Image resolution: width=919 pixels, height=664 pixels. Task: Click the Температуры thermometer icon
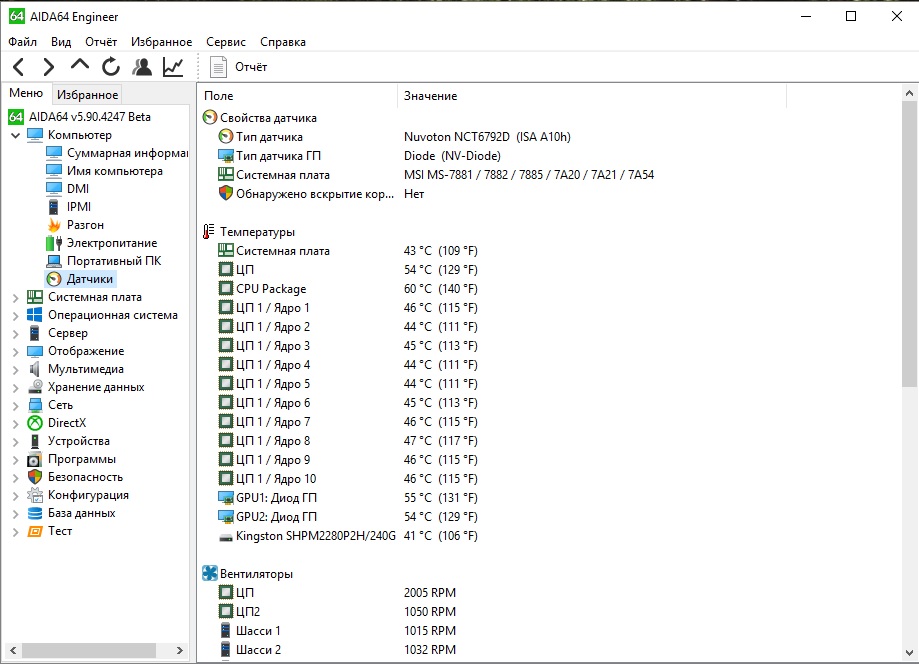click(208, 231)
